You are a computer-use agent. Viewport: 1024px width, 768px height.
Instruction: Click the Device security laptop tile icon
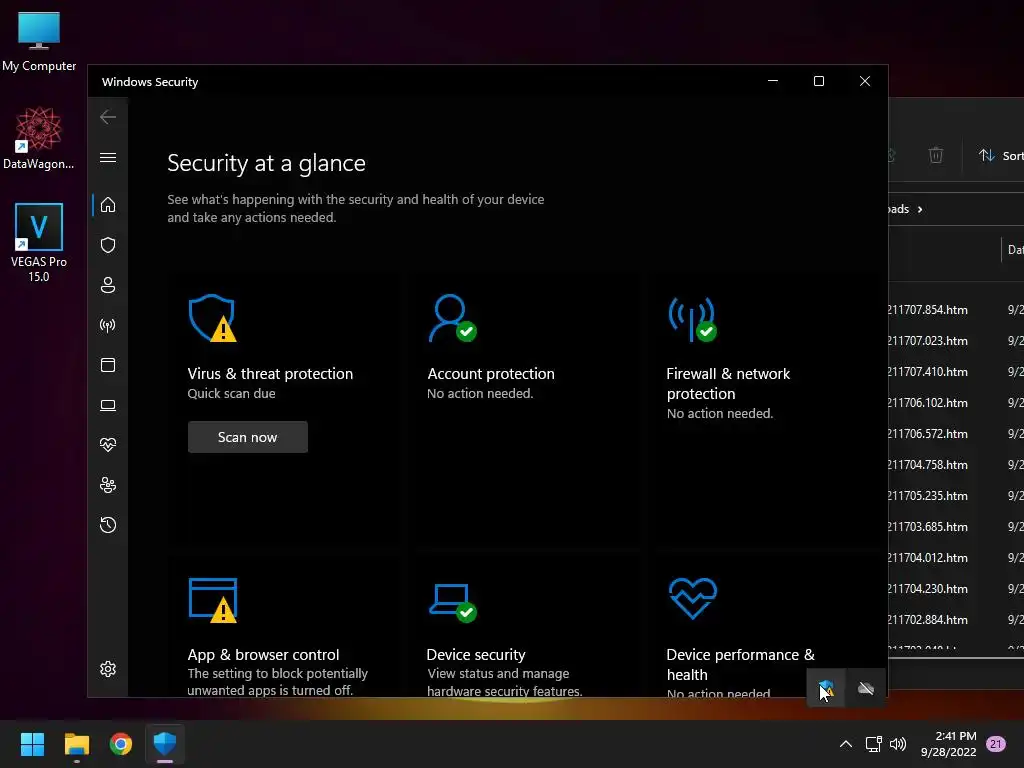pyautogui.click(x=453, y=603)
